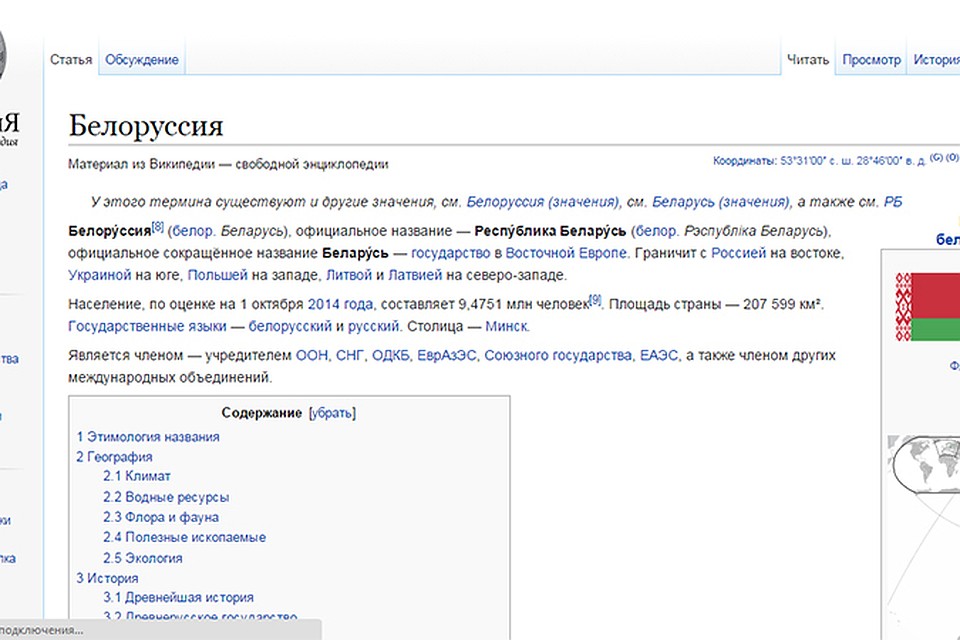Click footnote reference [8]
Screen dimensions: 960x640
tap(157, 227)
